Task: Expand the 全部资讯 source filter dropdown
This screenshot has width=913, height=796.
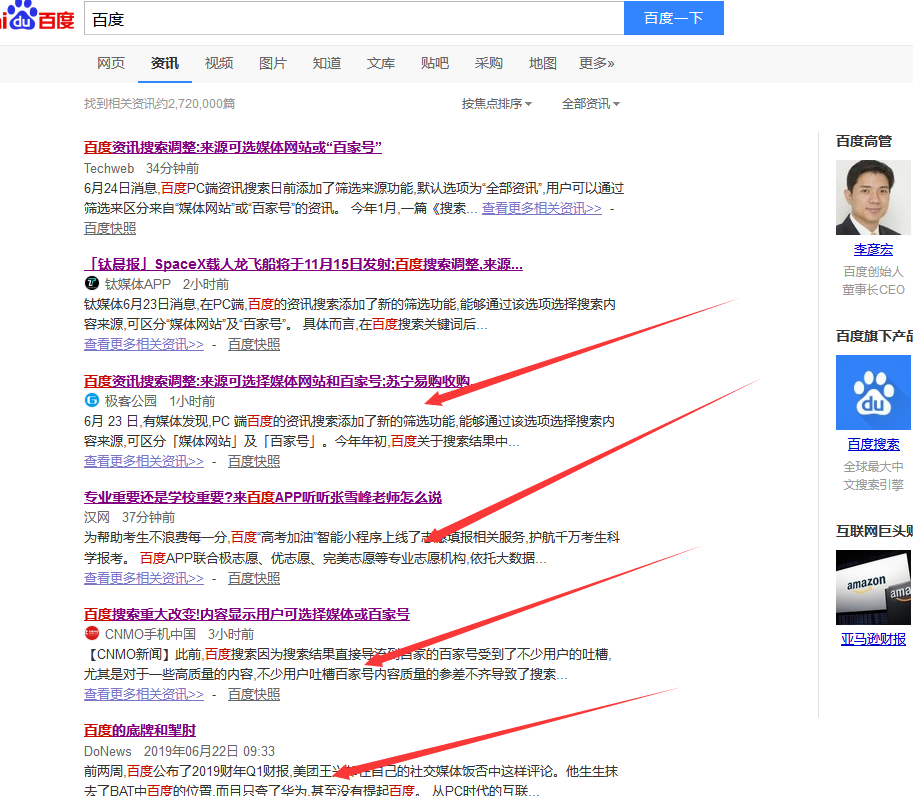Action: (x=591, y=104)
